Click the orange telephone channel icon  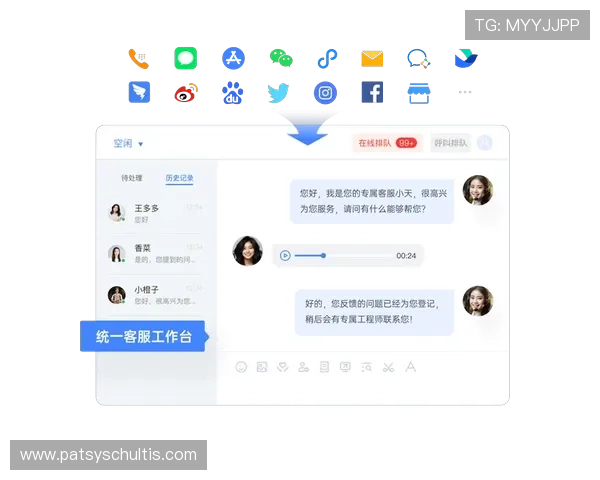pyautogui.click(x=140, y=59)
